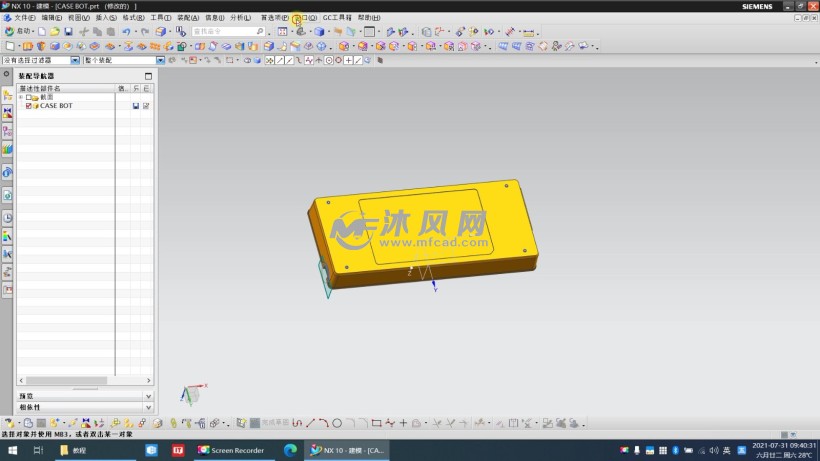Screen dimensions: 820x461
Task: Select the sketch Arc tool icon
Action: 324,423
